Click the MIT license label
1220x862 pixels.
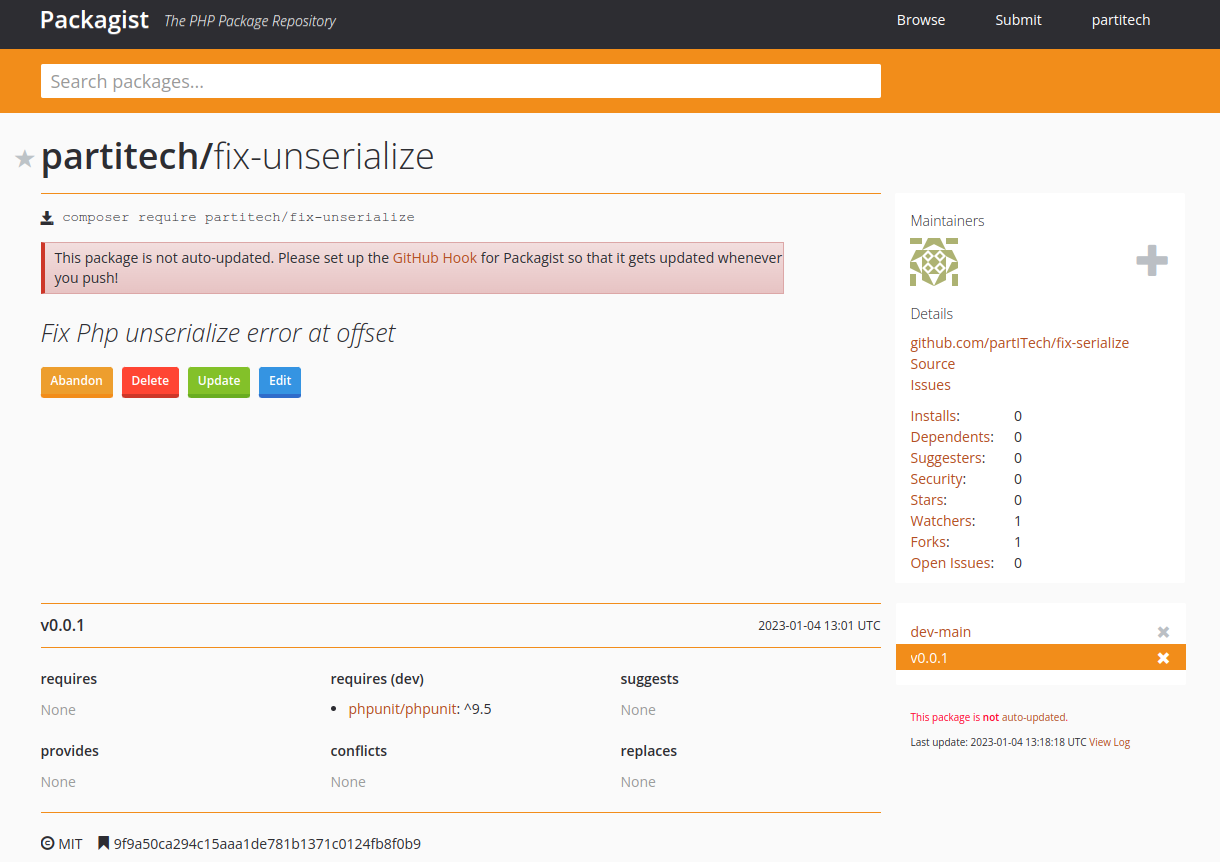pyautogui.click(x=70, y=844)
